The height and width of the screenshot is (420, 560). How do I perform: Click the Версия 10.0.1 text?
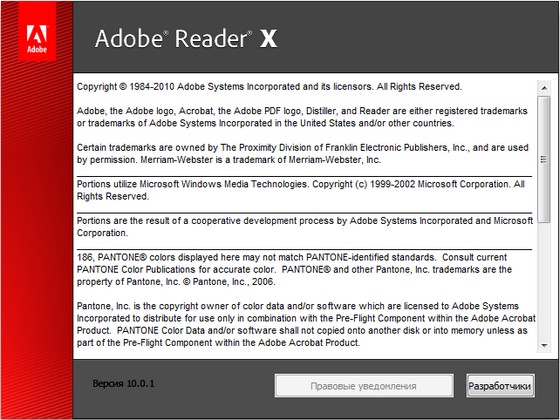[123, 384]
